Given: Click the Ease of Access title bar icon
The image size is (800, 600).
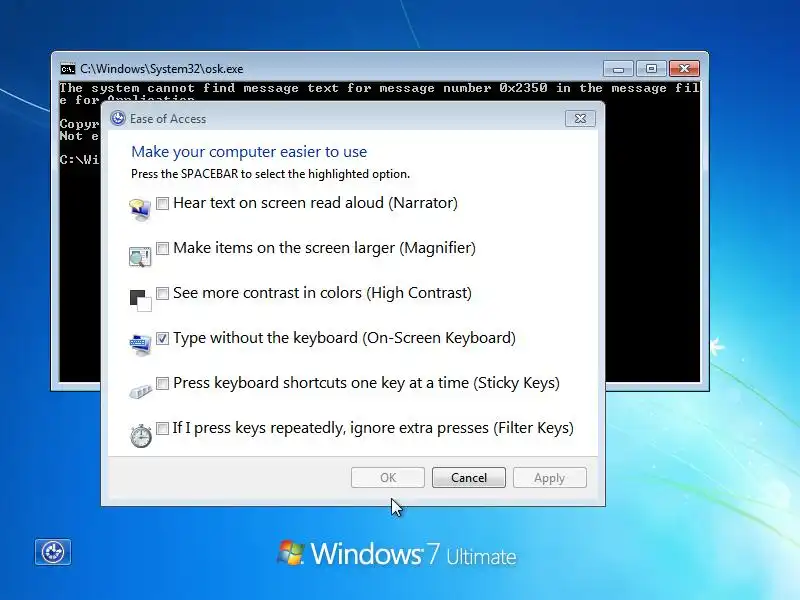Looking at the screenshot, I should pos(118,118).
